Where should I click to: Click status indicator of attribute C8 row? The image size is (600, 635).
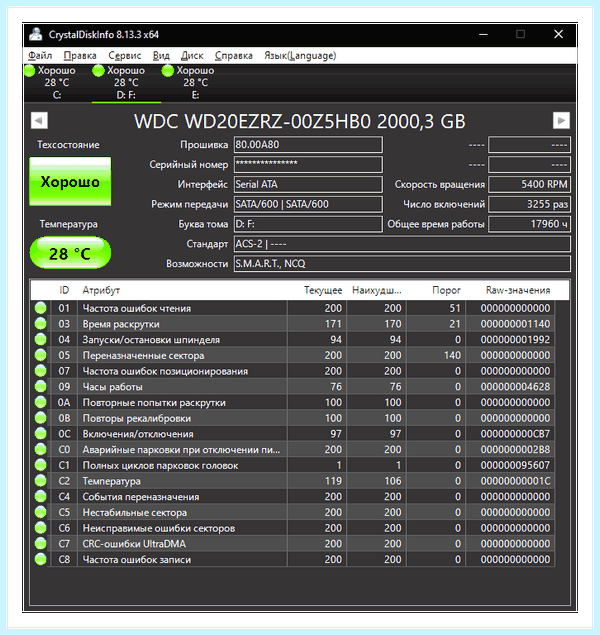[x=40, y=559]
